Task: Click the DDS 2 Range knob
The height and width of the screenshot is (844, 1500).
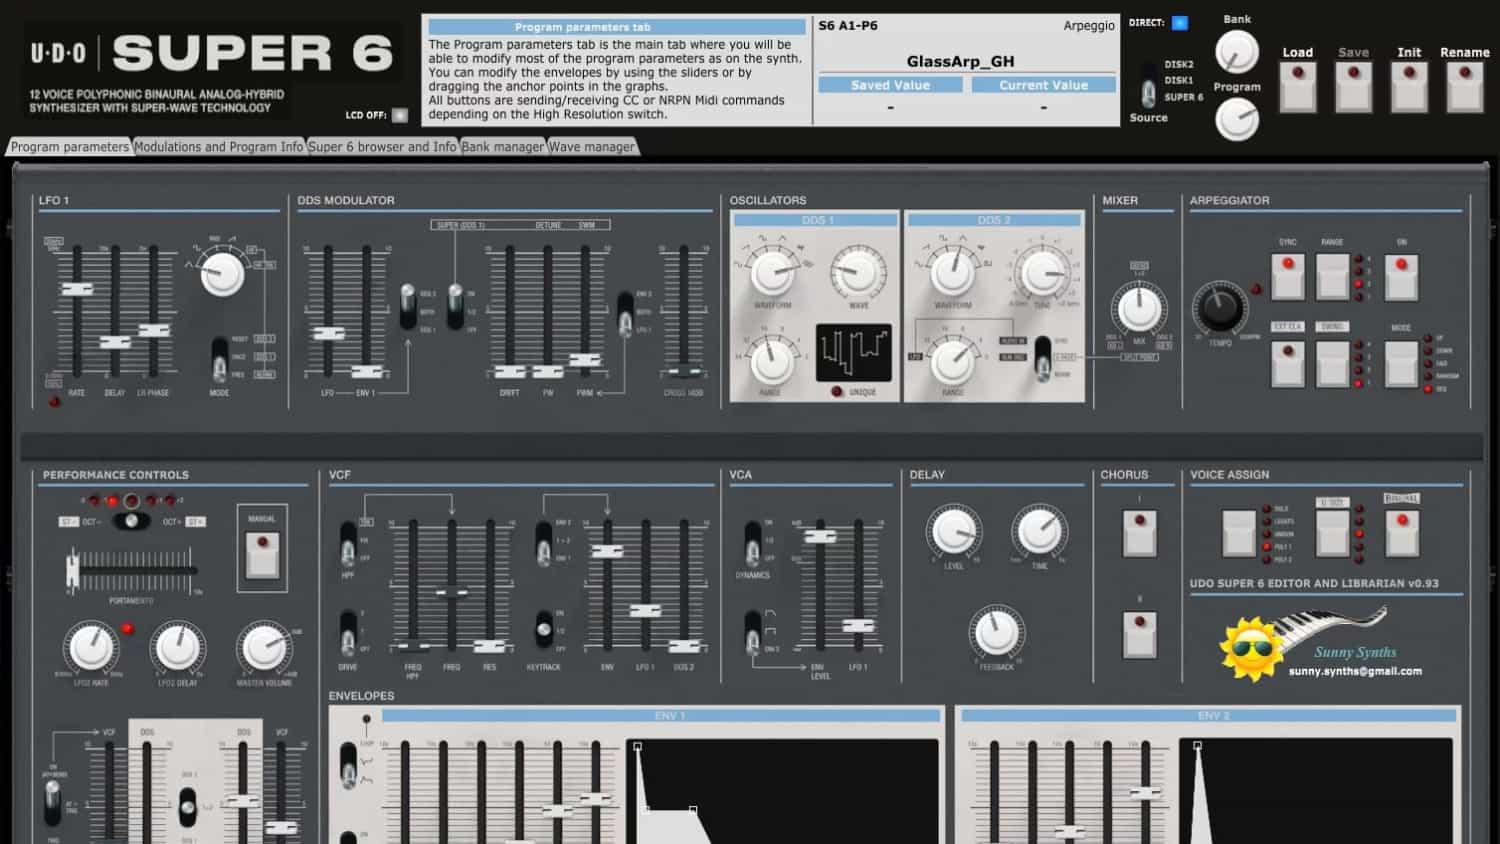Action: [x=953, y=361]
